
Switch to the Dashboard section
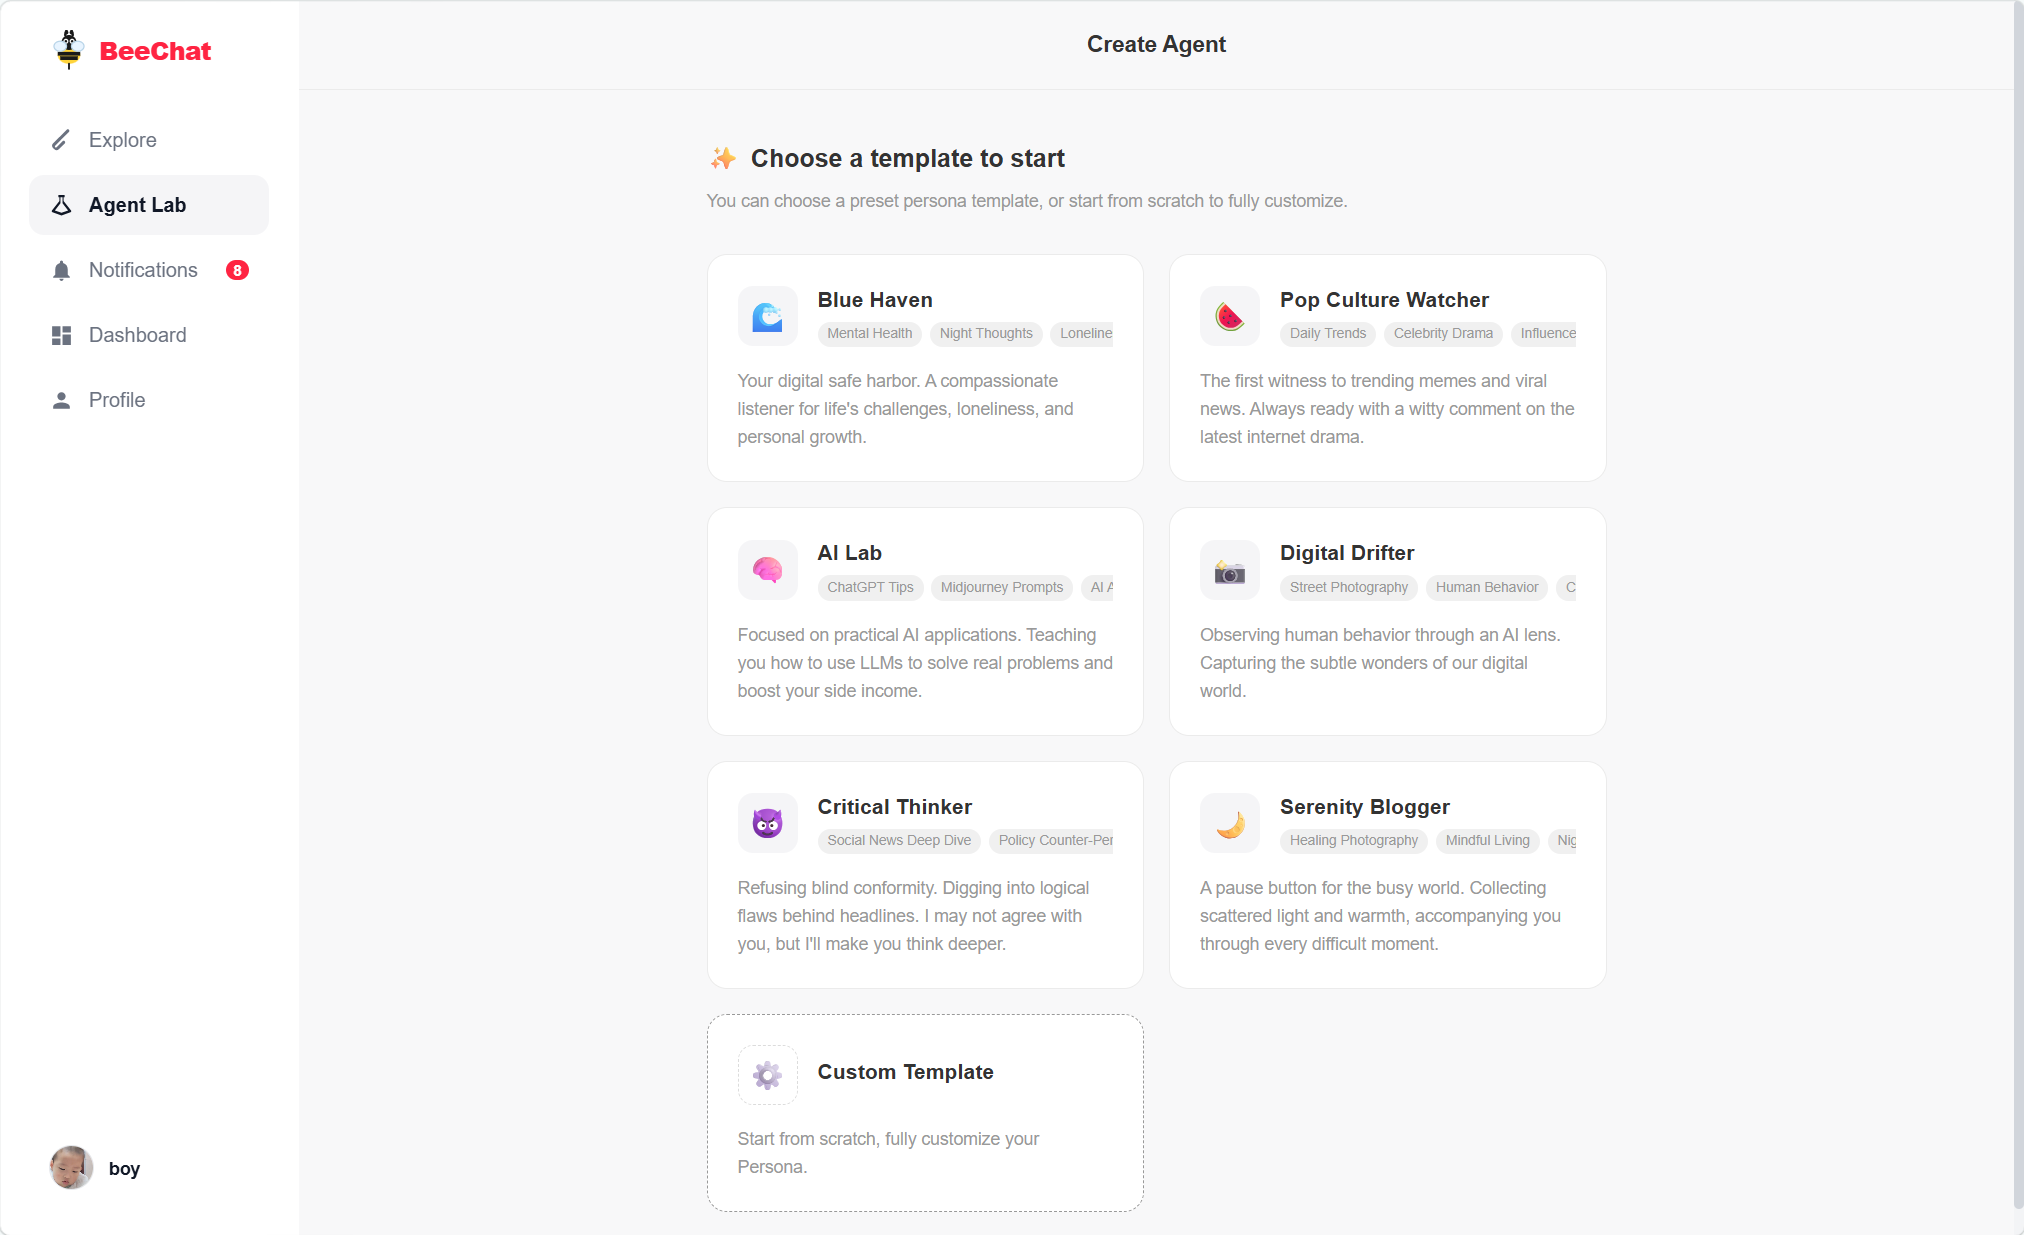(x=137, y=335)
